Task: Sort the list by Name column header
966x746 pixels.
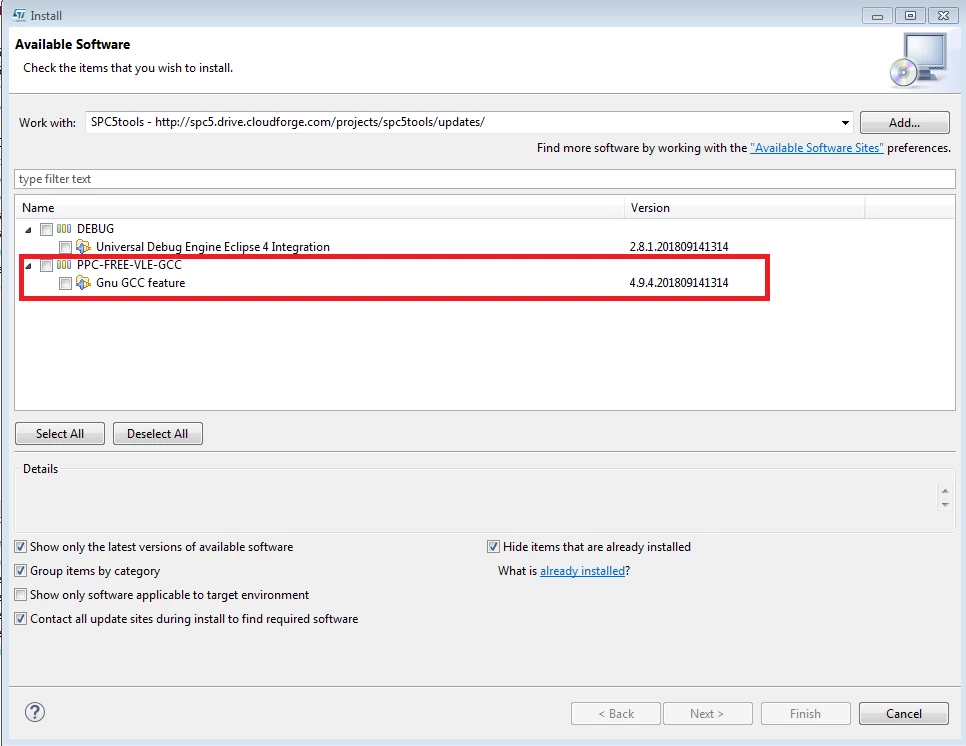Action: [x=320, y=208]
